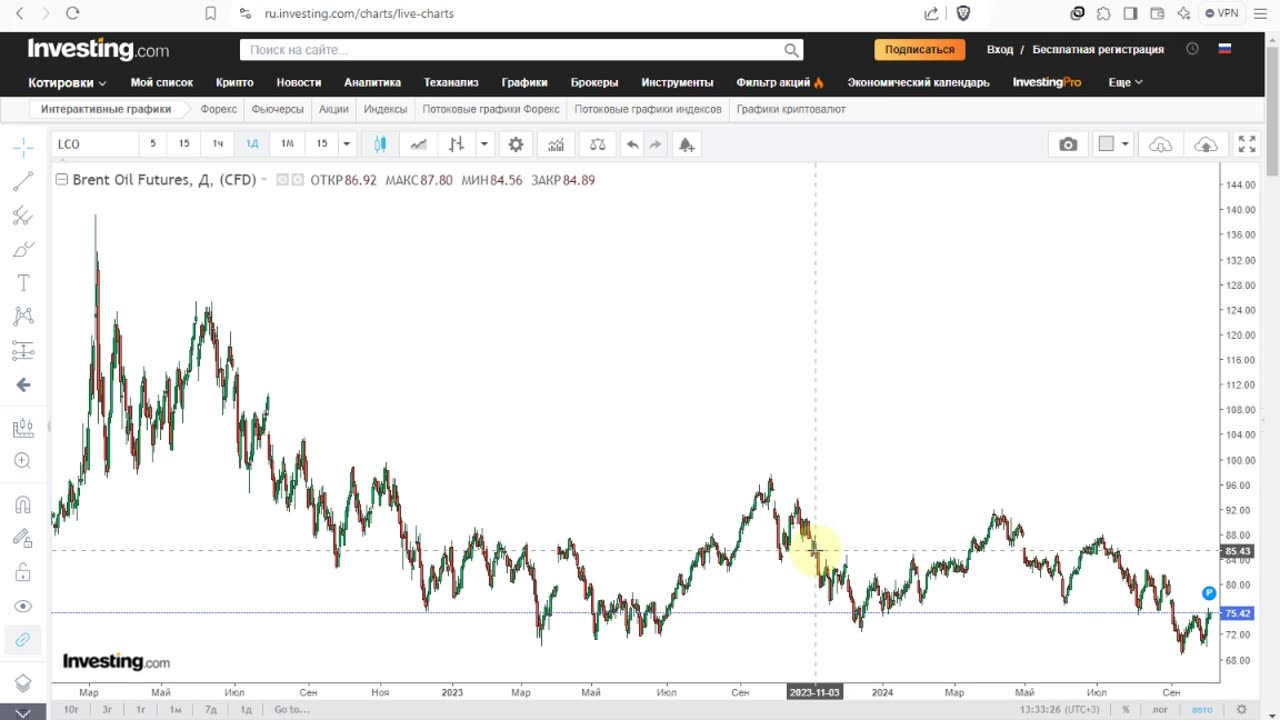Screen dimensions: 1280x720
Task: Take a chart snapshot with camera icon
Action: click(1068, 144)
